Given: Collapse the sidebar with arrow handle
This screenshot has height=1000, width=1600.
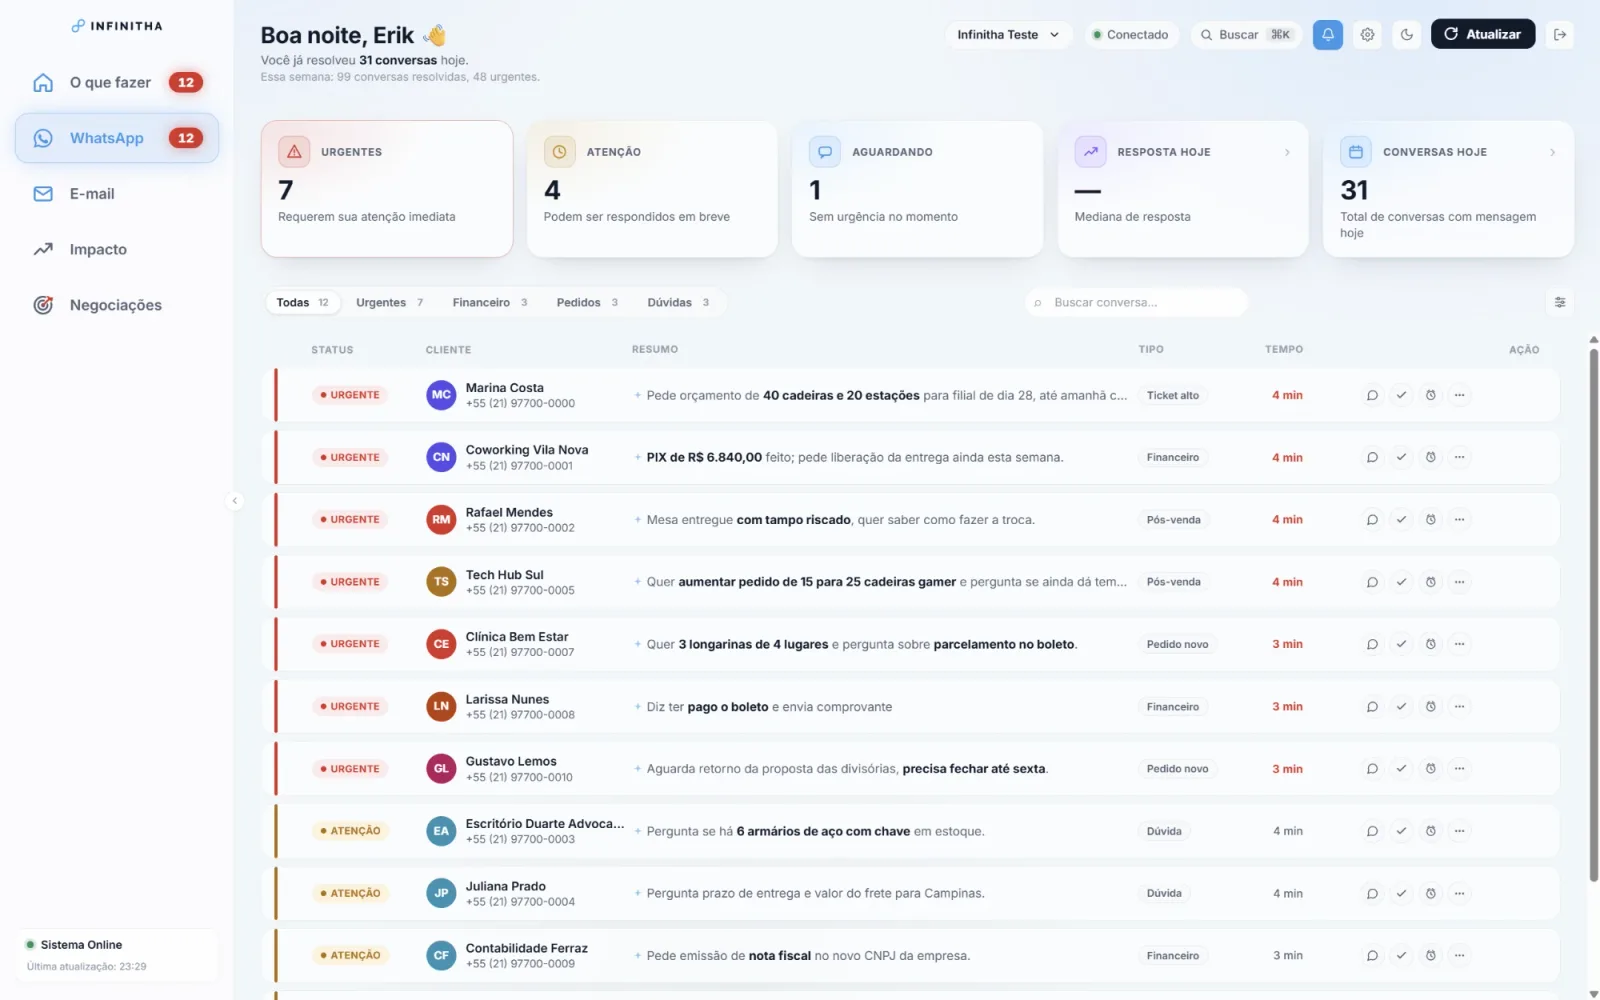Looking at the screenshot, I should pos(235,501).
